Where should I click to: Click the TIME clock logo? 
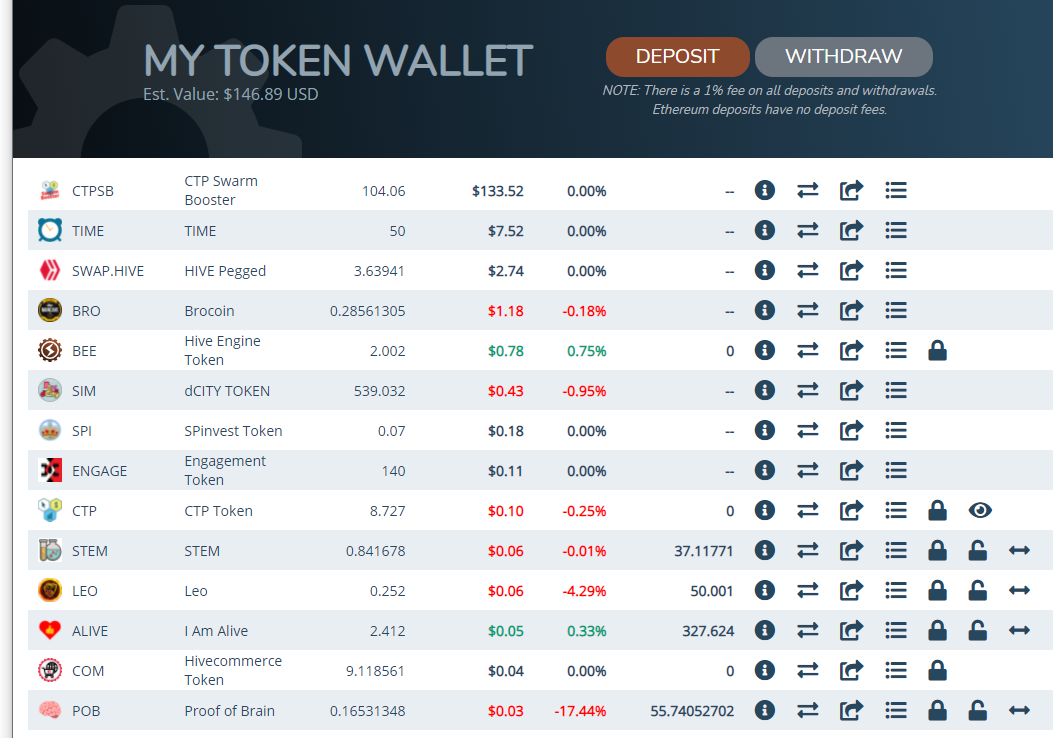pos(50,230)
